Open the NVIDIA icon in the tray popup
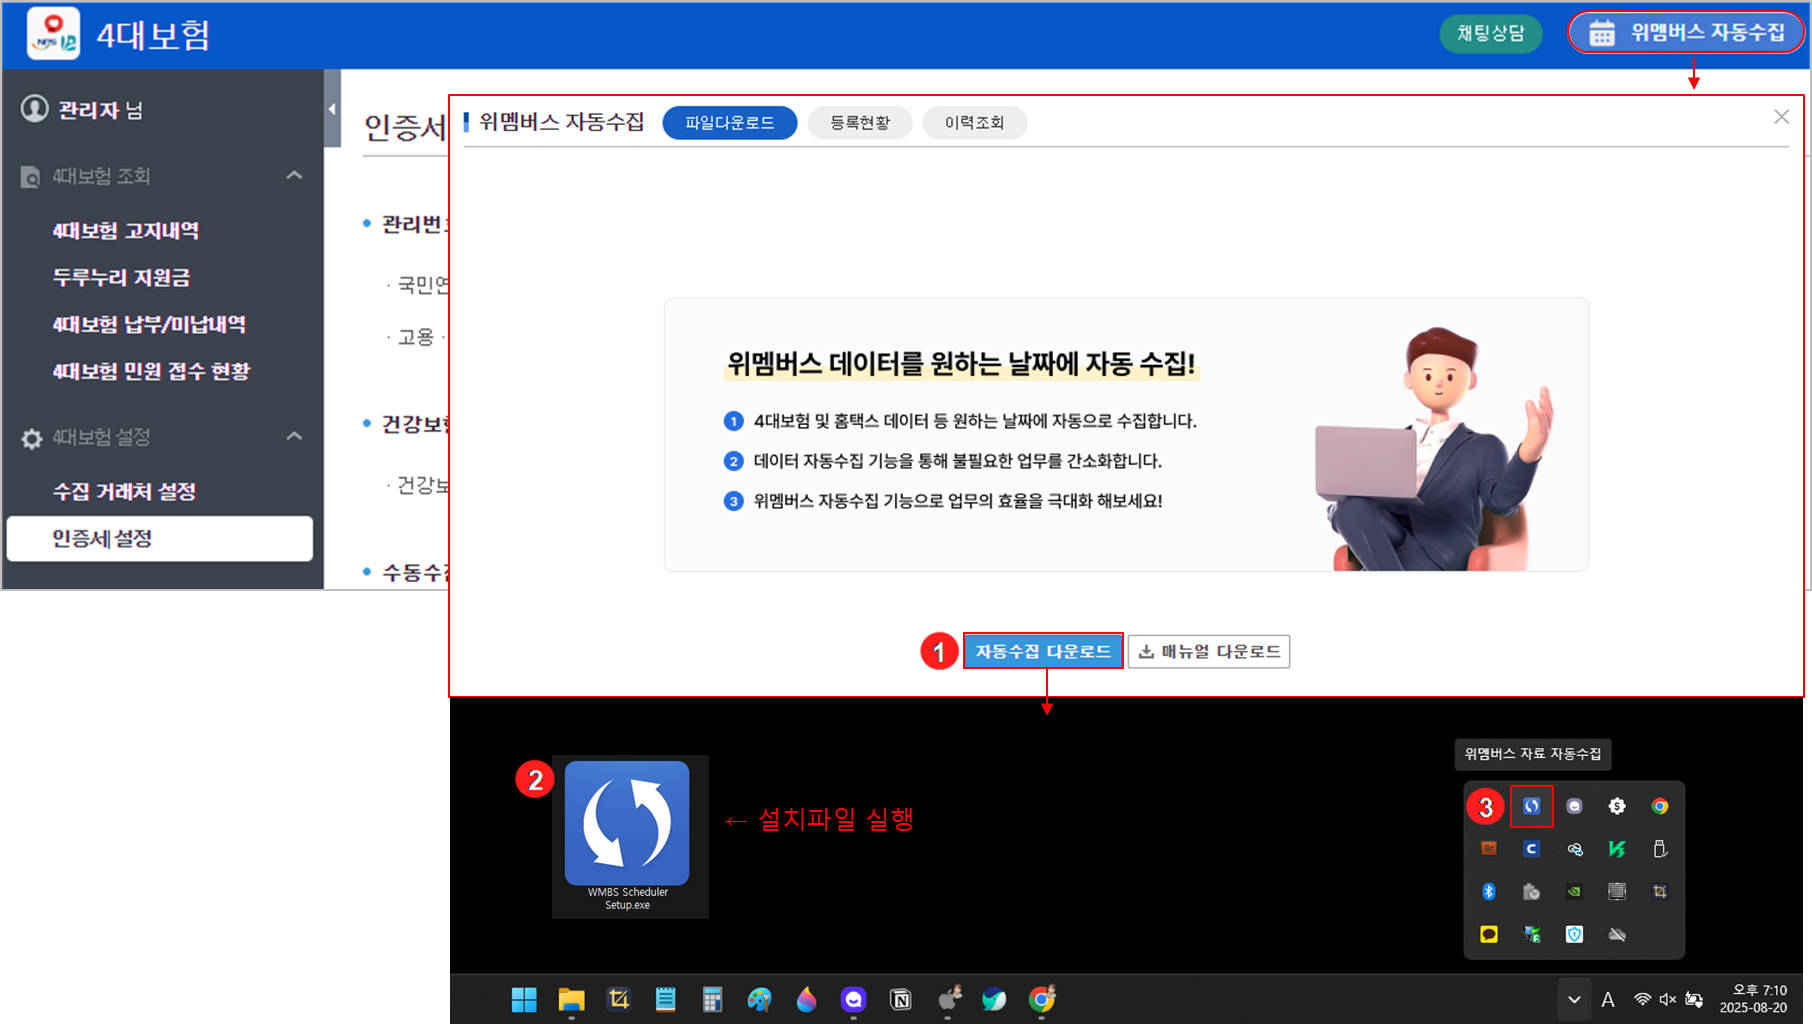This screenshot has width=1812, height=1024. pos(1574,891)
